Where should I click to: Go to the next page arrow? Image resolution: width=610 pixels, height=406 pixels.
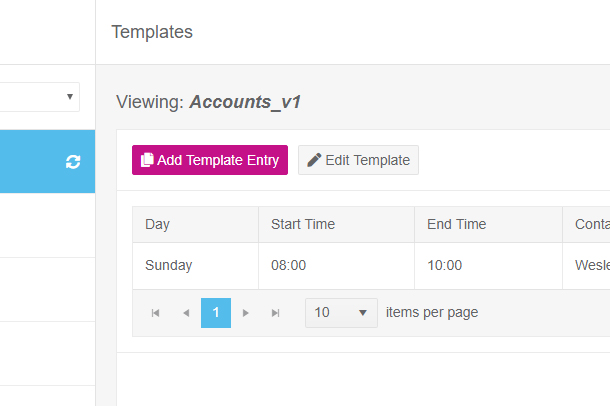click(x=245, y=313)
